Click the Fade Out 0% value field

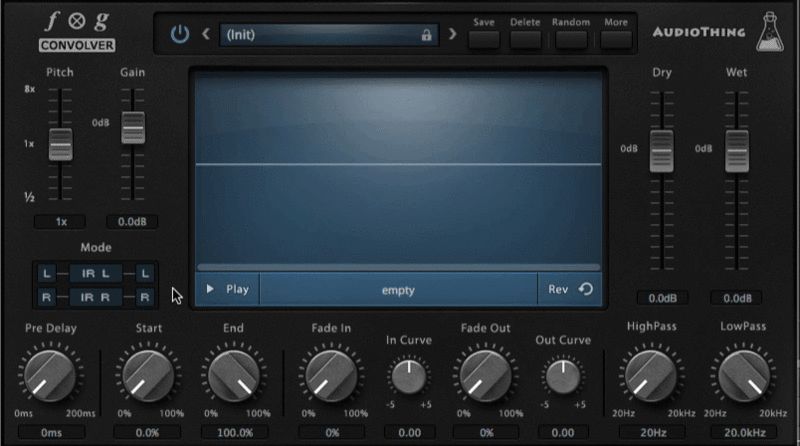[486, 433]
